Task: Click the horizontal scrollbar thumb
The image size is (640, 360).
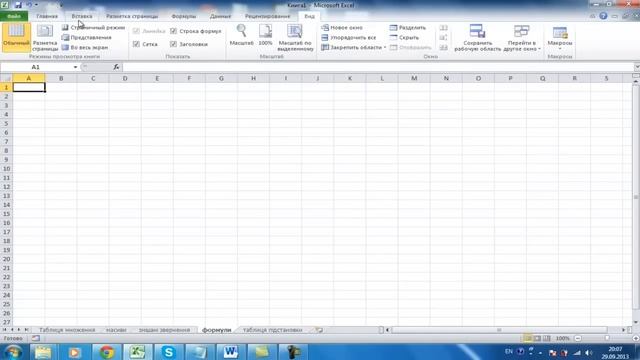Action: point(499,330)
